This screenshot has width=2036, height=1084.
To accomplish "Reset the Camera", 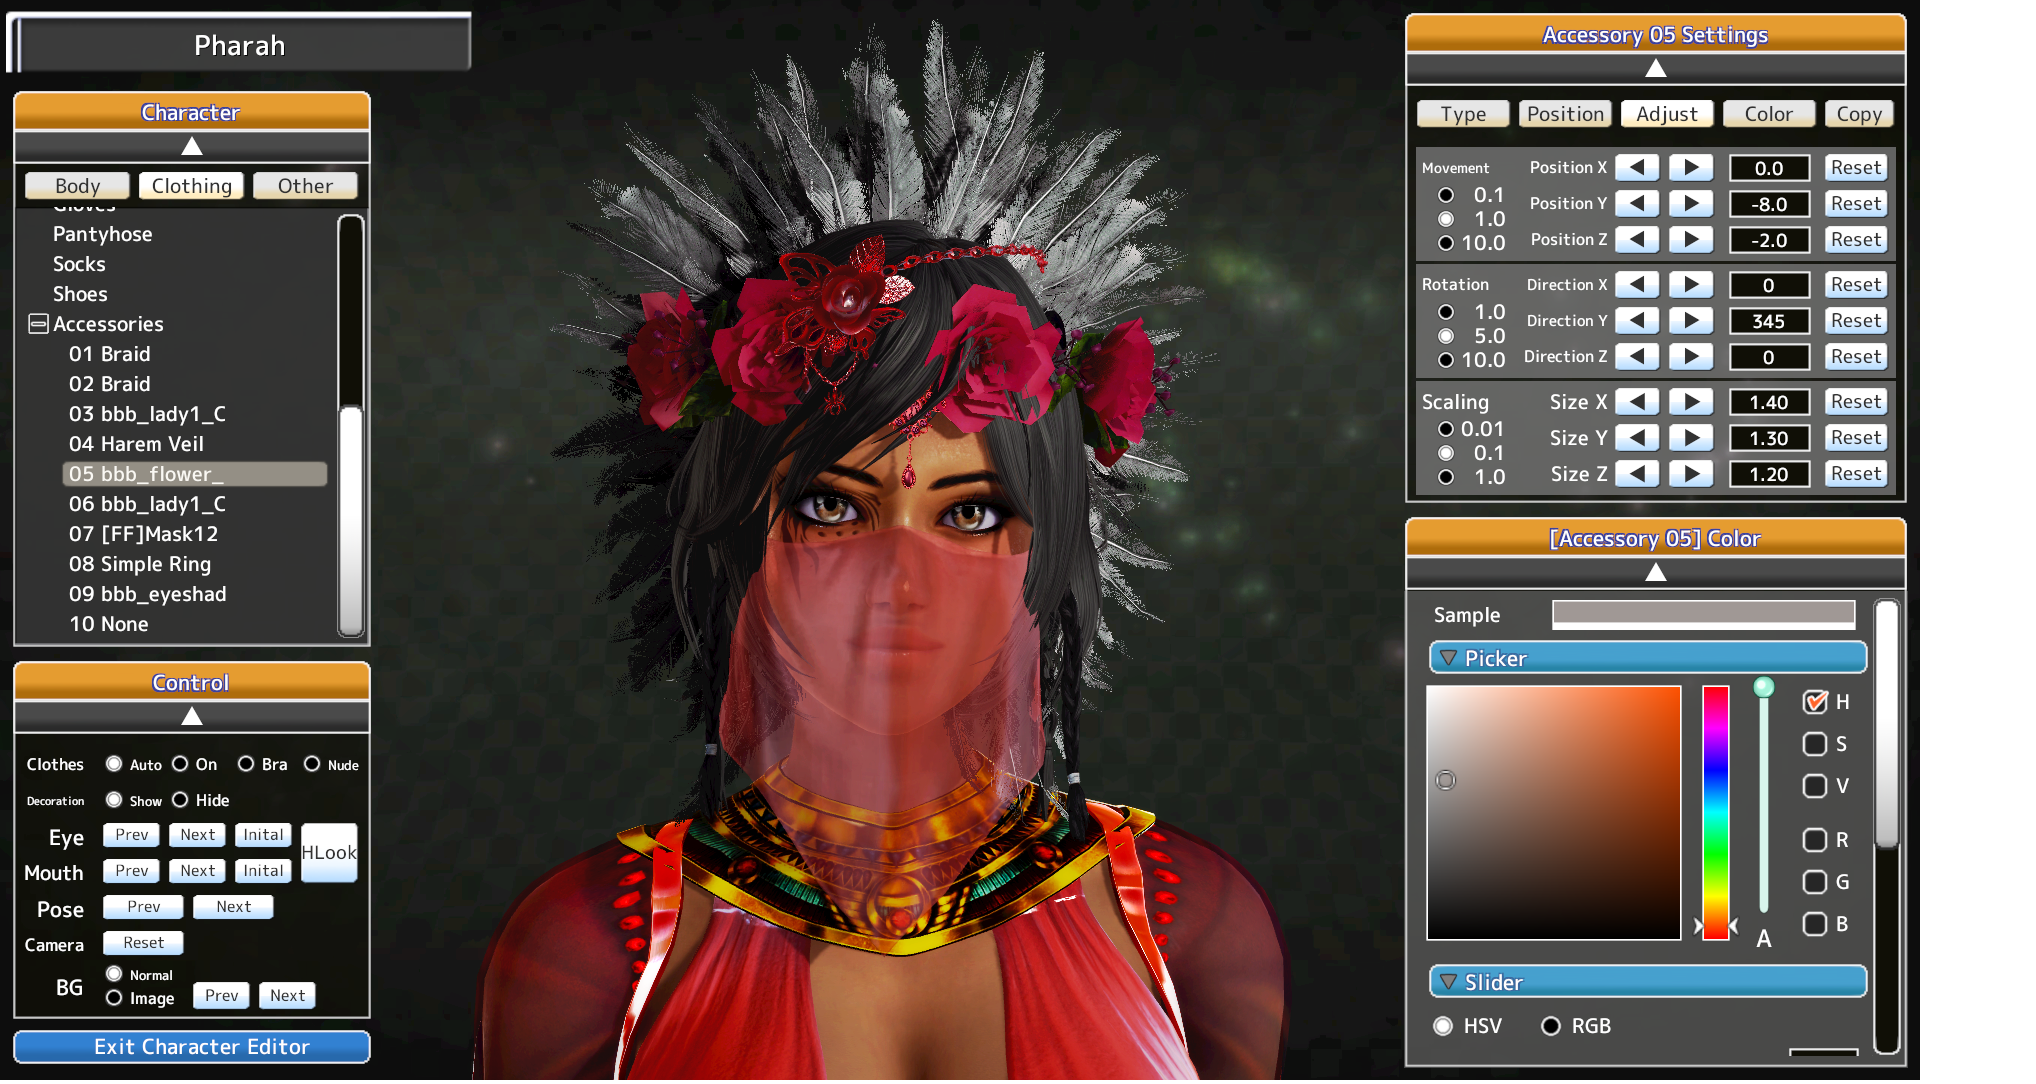I will [143, 943].
